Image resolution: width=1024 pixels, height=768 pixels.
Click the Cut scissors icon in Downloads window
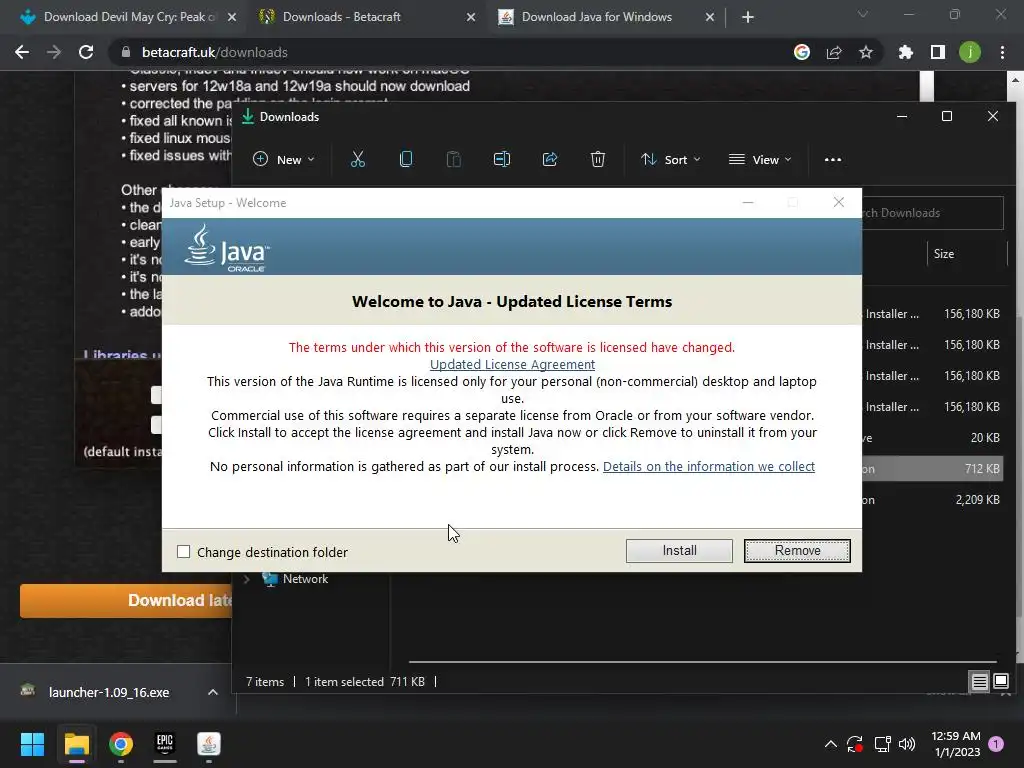coord(358,159)
